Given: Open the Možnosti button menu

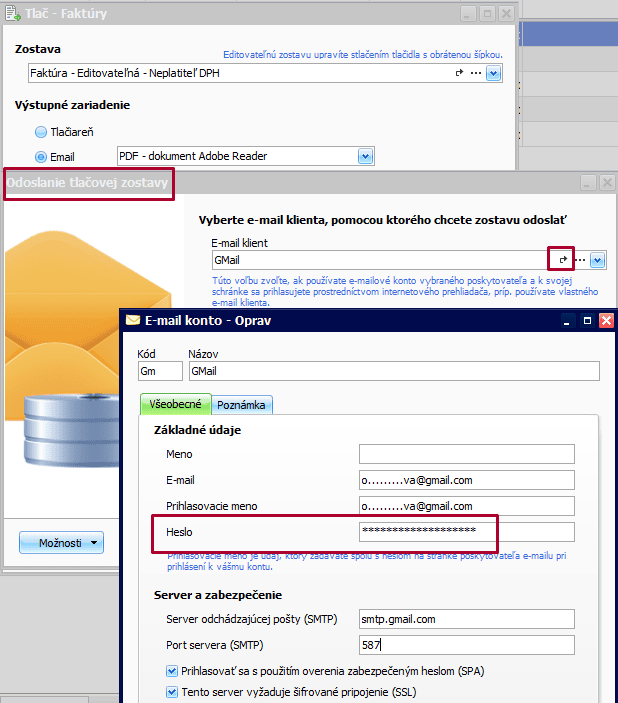Looking at the screenshot, I should tap(61, 542).
